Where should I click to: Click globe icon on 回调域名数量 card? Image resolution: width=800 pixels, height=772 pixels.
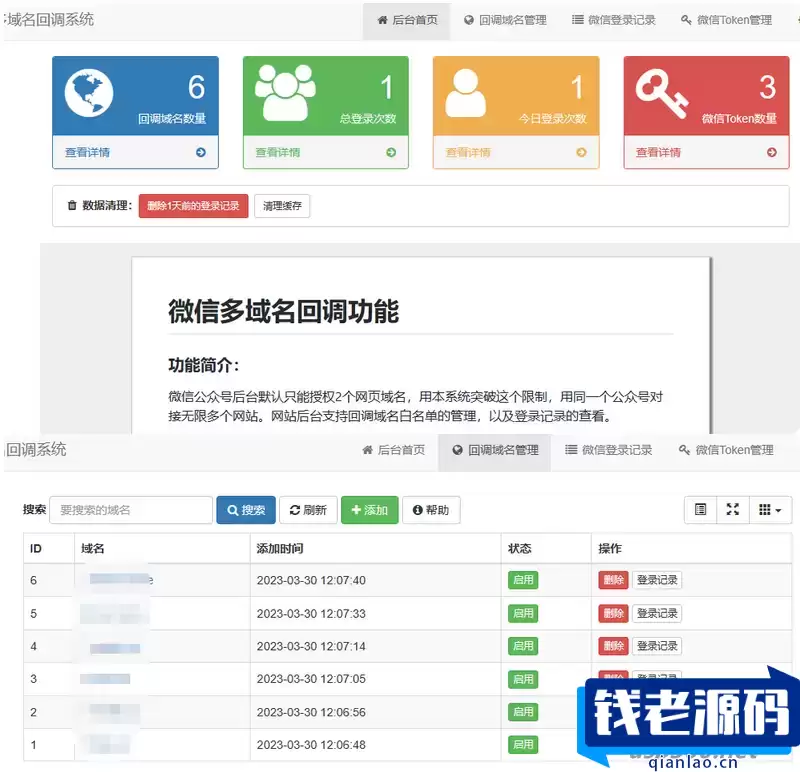(89, 93)
